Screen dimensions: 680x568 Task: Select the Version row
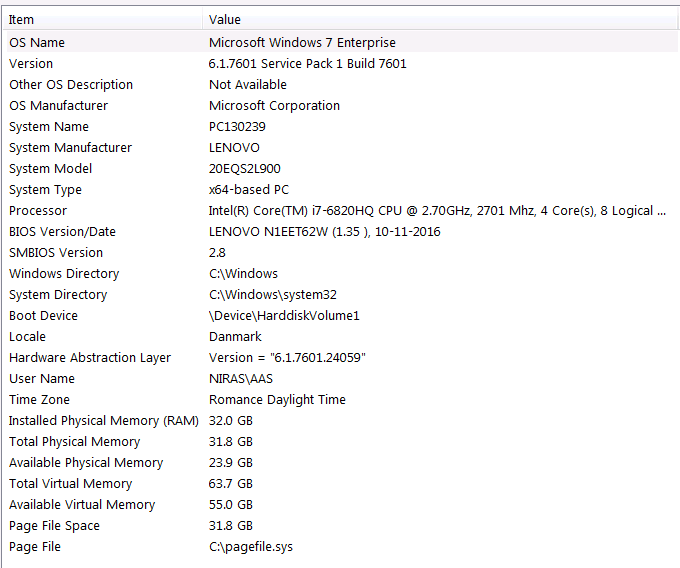pos(342,64)
